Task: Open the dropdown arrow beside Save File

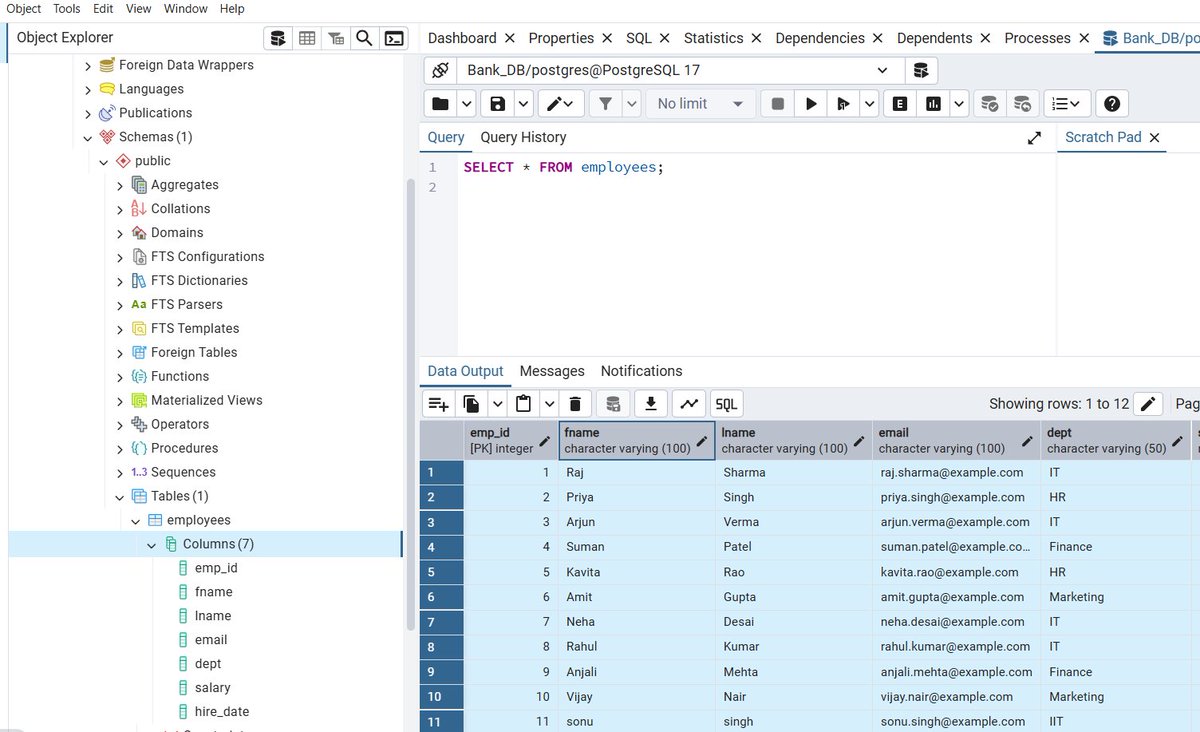Action: coord(524,103)
